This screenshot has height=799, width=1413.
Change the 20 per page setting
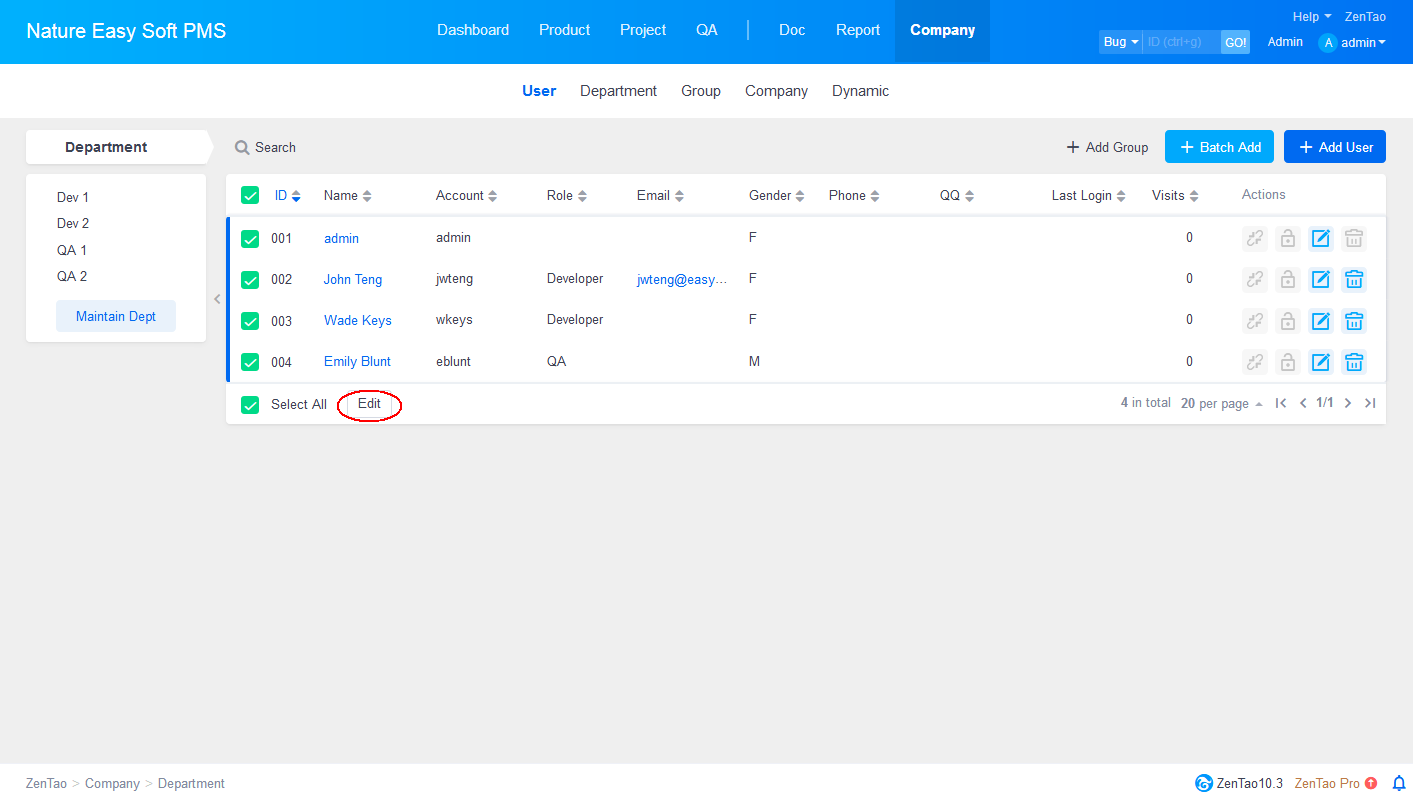coord(1221,403)
